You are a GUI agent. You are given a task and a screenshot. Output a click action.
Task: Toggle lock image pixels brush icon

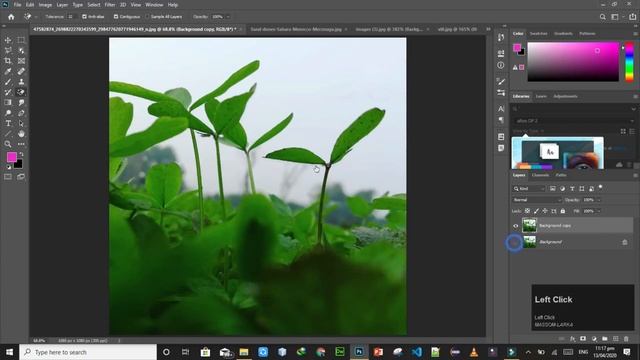[536, 211]
